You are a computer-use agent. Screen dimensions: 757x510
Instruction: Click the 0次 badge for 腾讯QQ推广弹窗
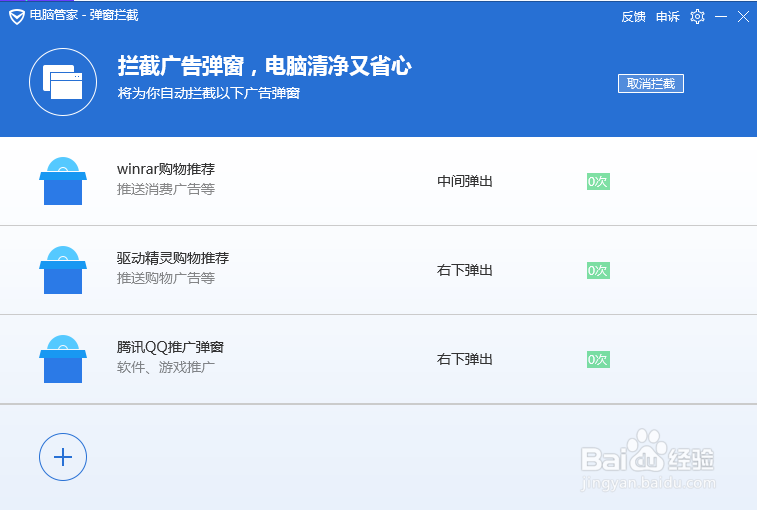click(598, 359)
